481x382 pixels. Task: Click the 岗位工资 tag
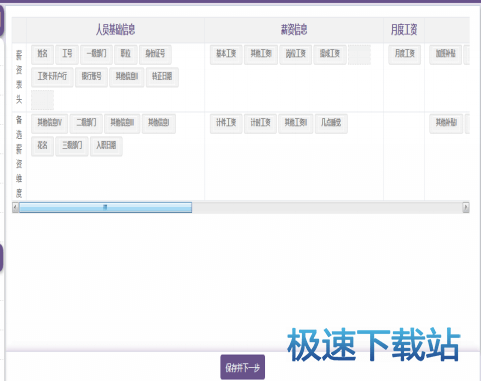pyautogui.click(x=296, y=55)
